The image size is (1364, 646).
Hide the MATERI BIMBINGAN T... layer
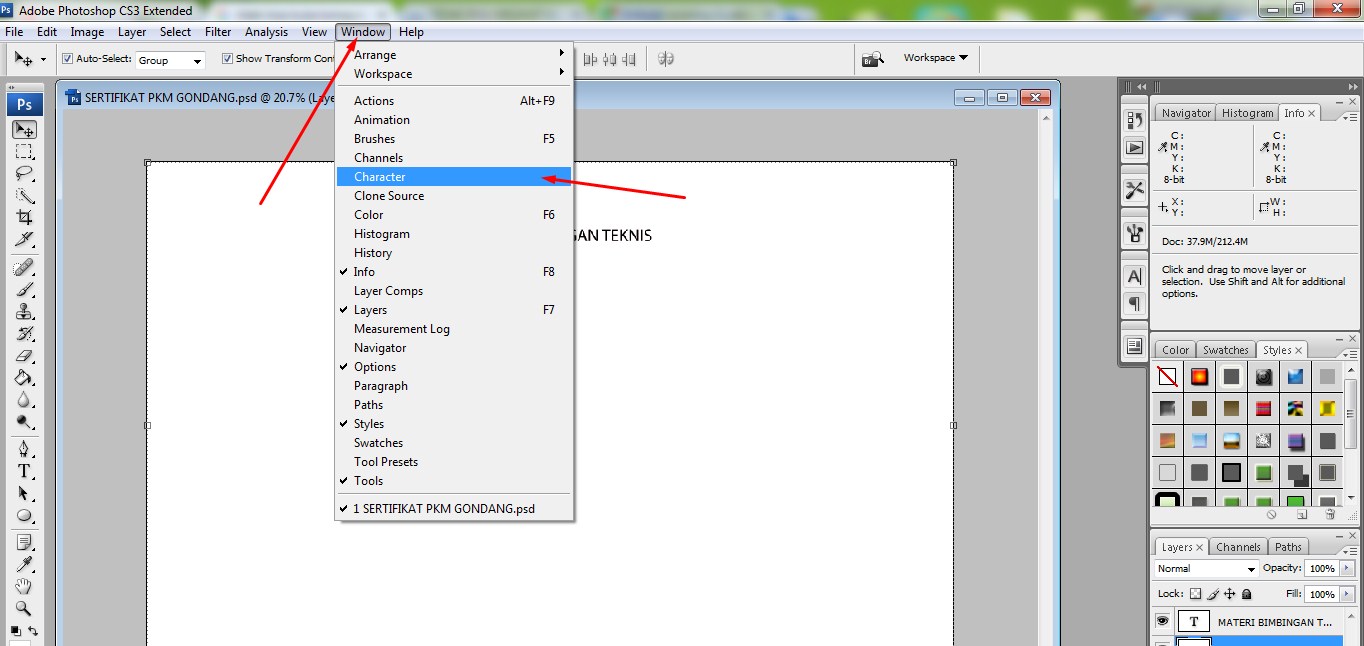[1162, 621]
